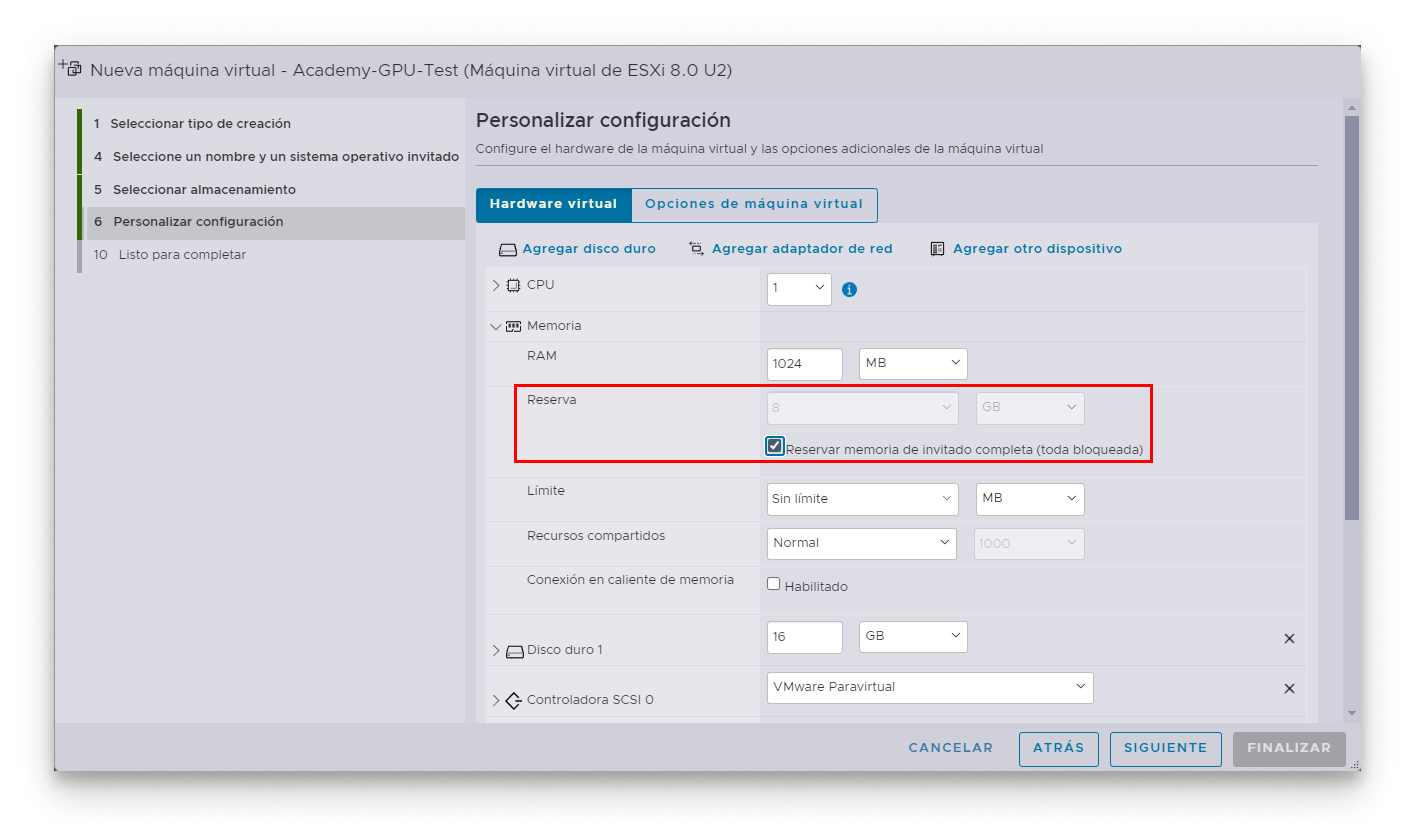Open the RAM unit MB dropdown
The image size is (1415, 836).
tap(912, 364)
